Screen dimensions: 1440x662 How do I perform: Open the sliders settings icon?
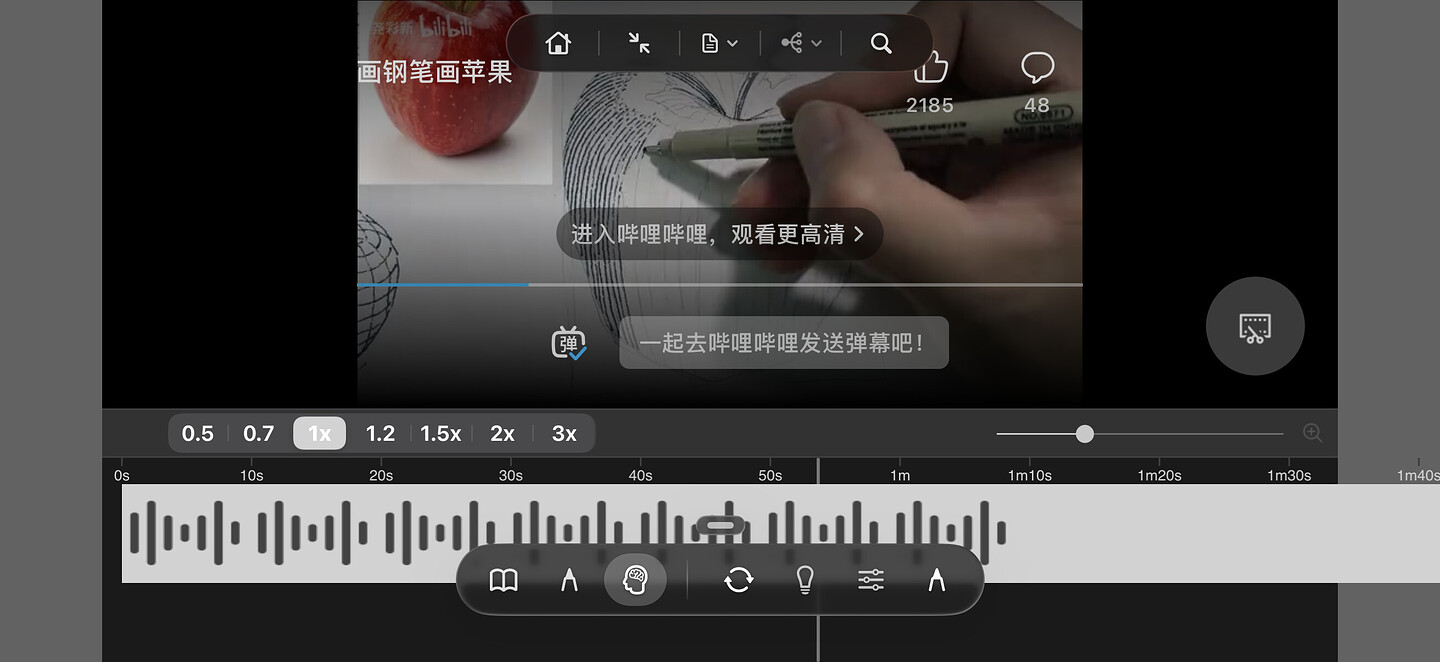[x=871, y=580]
